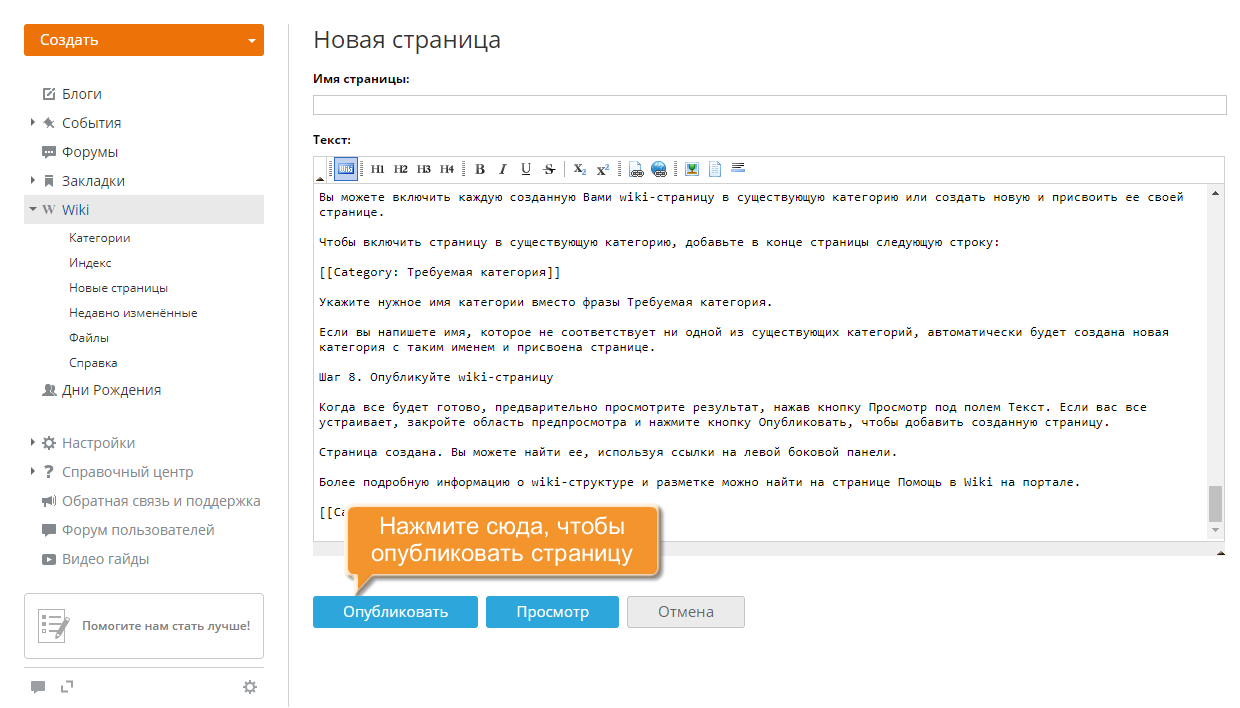Screen dimensions: 1240x708
Task: Click the editor scrollbar down arrow
Action: pyautogui.click(x=1216, y=530)
